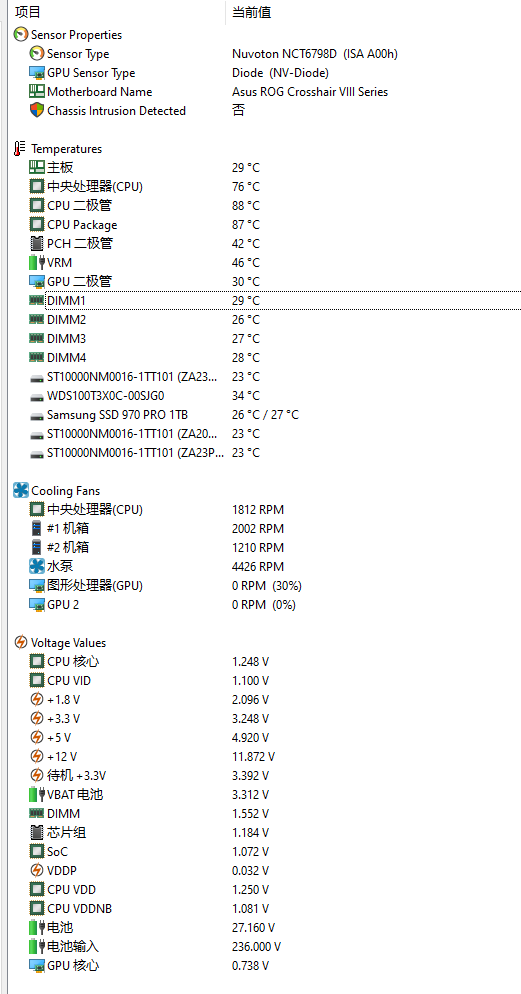Click the GPU Sensor Type monitor icon
Screen dimensions: 521x994
click(37, 73)
